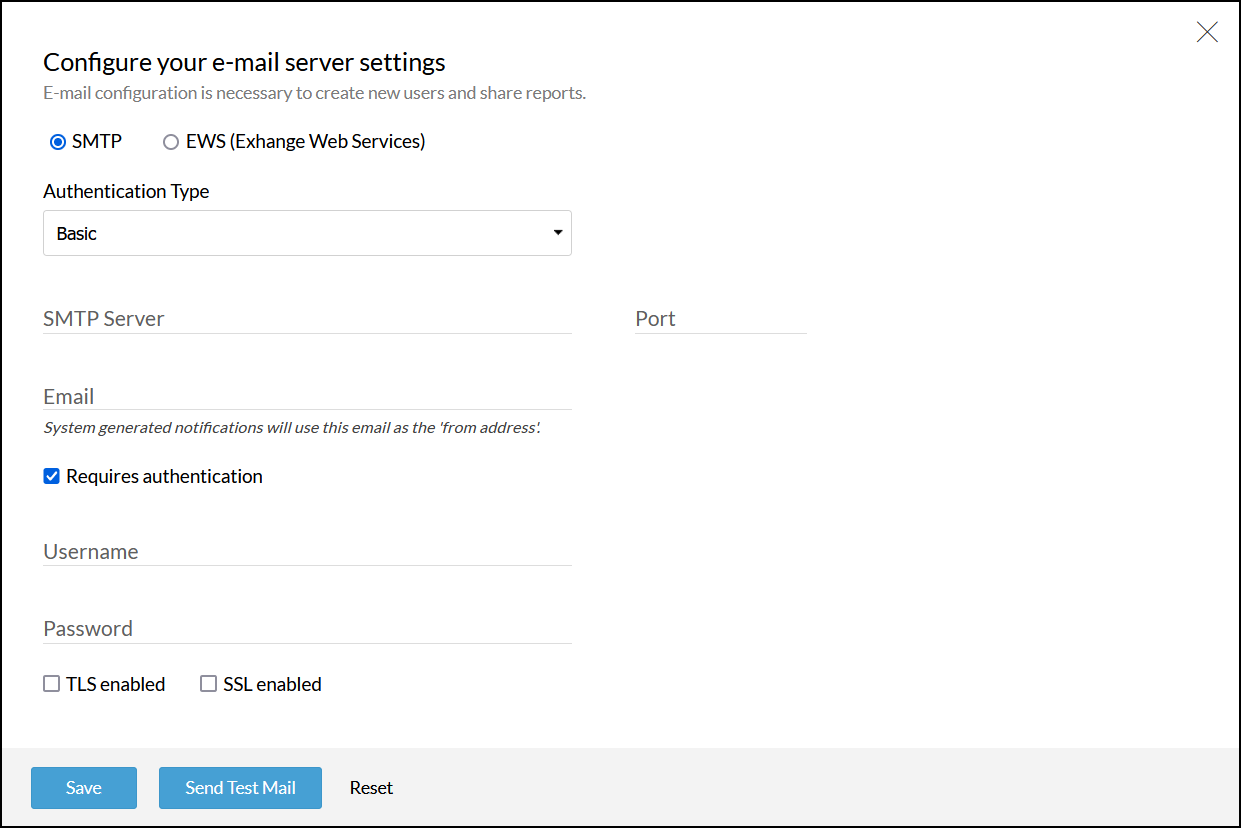The width and height of the screenshot is (1241, 828).
Task: Click the Password field
Action: pyautogui.click(x=307, y=628)
